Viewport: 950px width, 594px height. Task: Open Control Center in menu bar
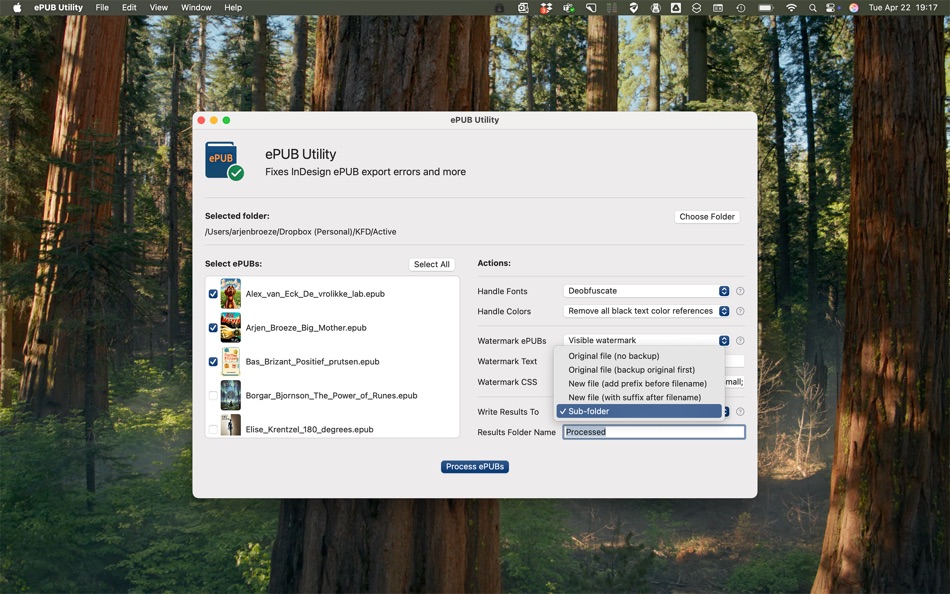832,7
